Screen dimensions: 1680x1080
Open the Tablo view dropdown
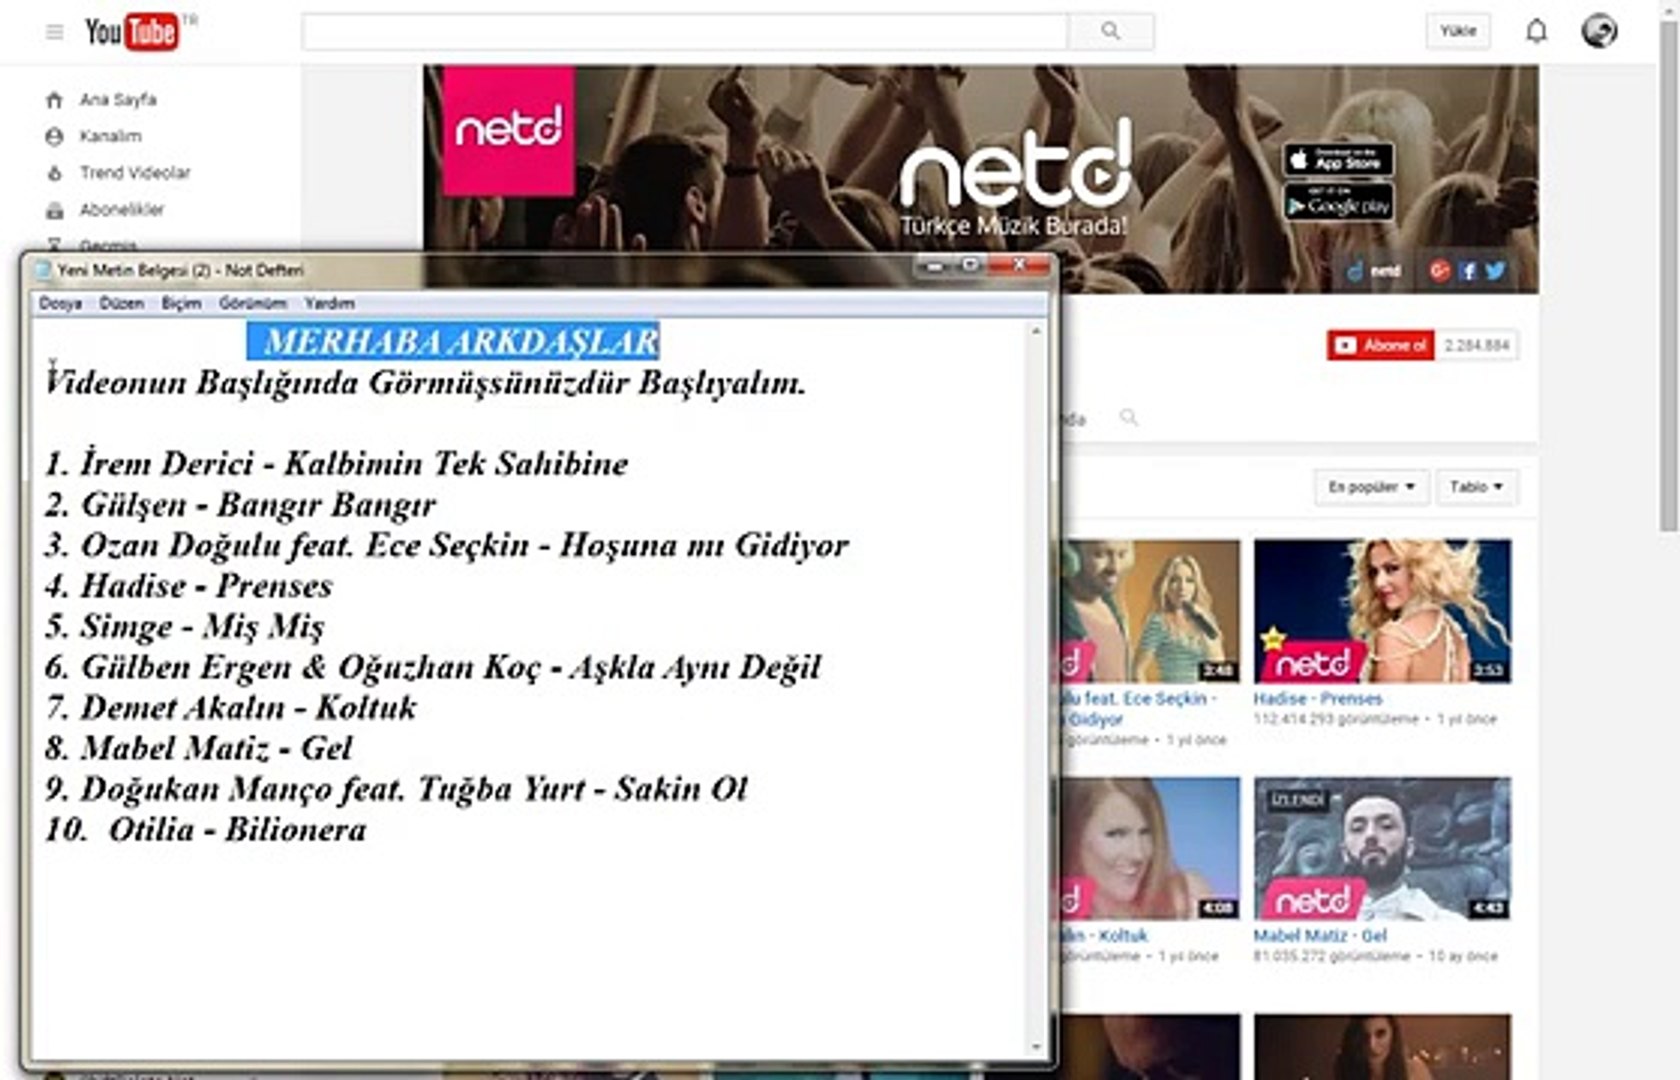pyautogui.click(x=1477, y=487)
